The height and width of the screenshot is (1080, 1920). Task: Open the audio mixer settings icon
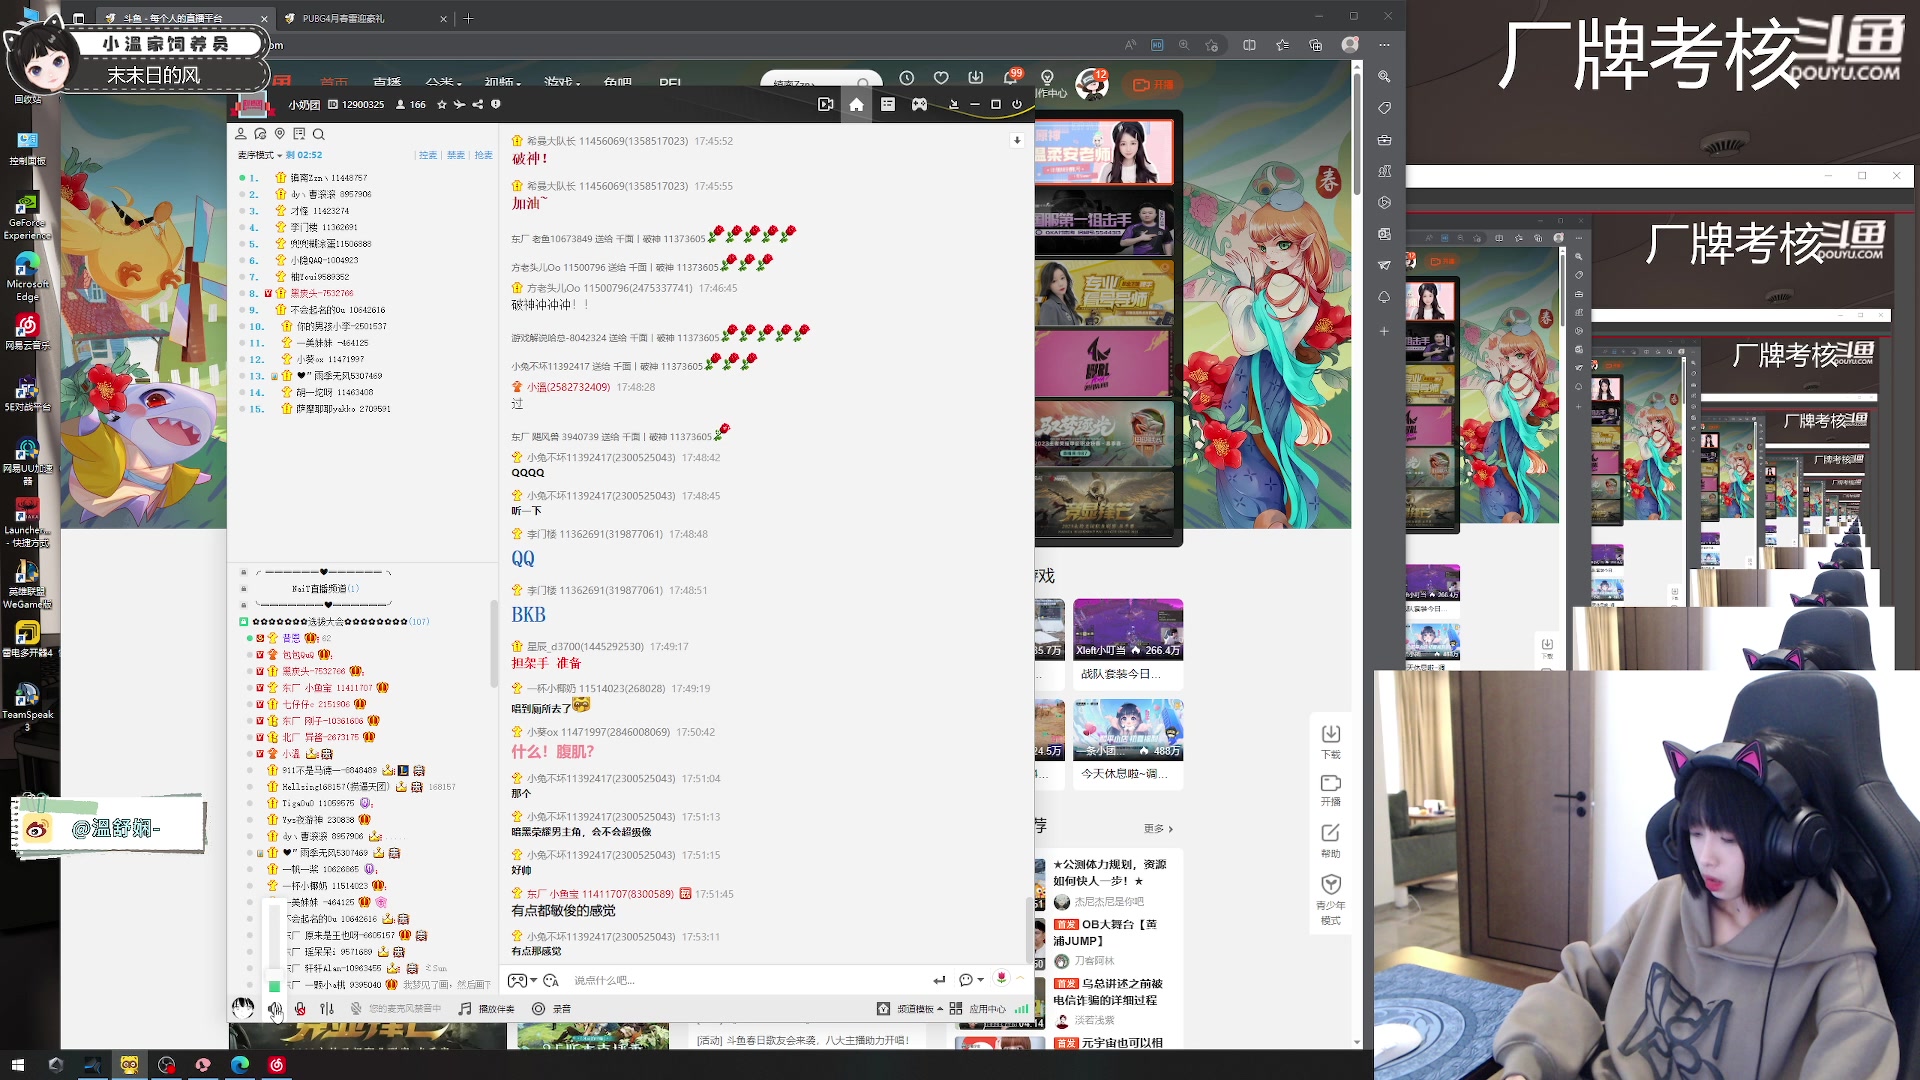click(x=327, y=1009)
